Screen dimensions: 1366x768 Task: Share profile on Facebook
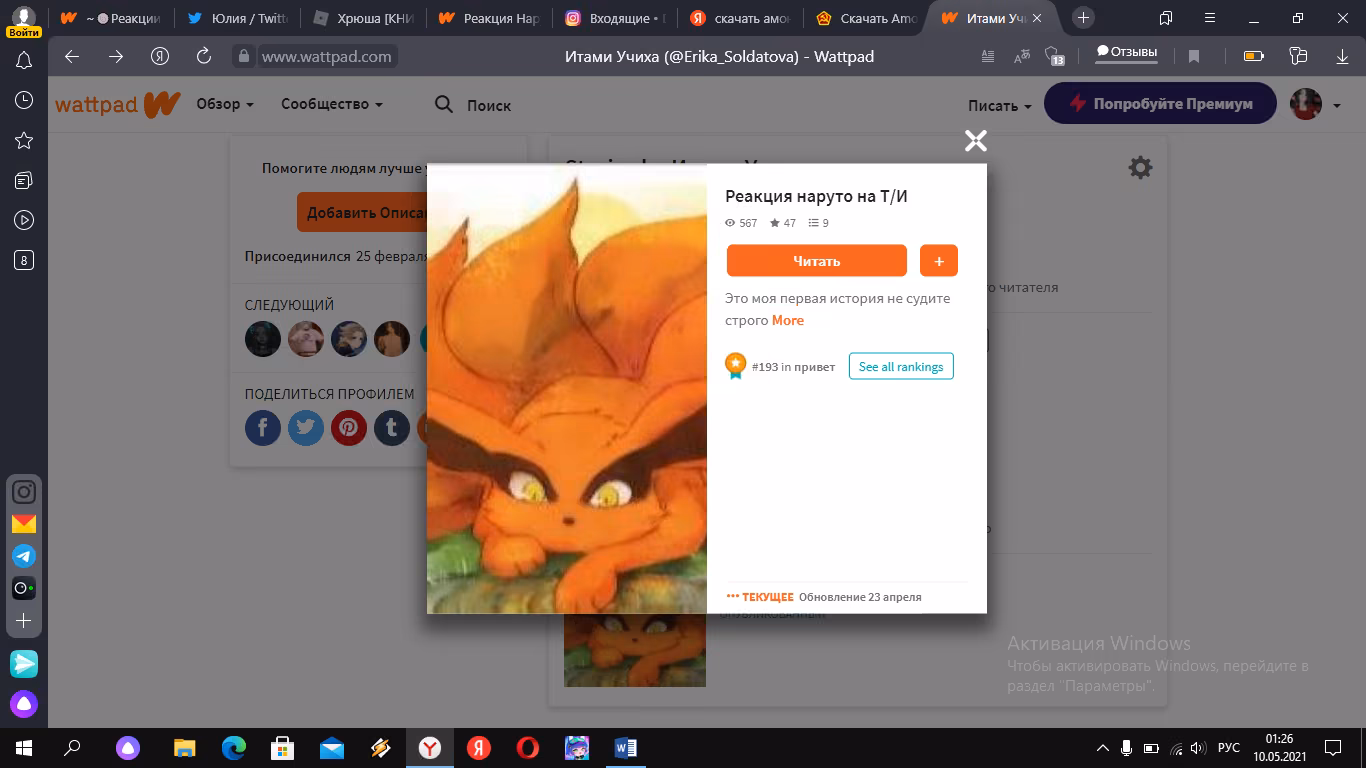point(263,428)
